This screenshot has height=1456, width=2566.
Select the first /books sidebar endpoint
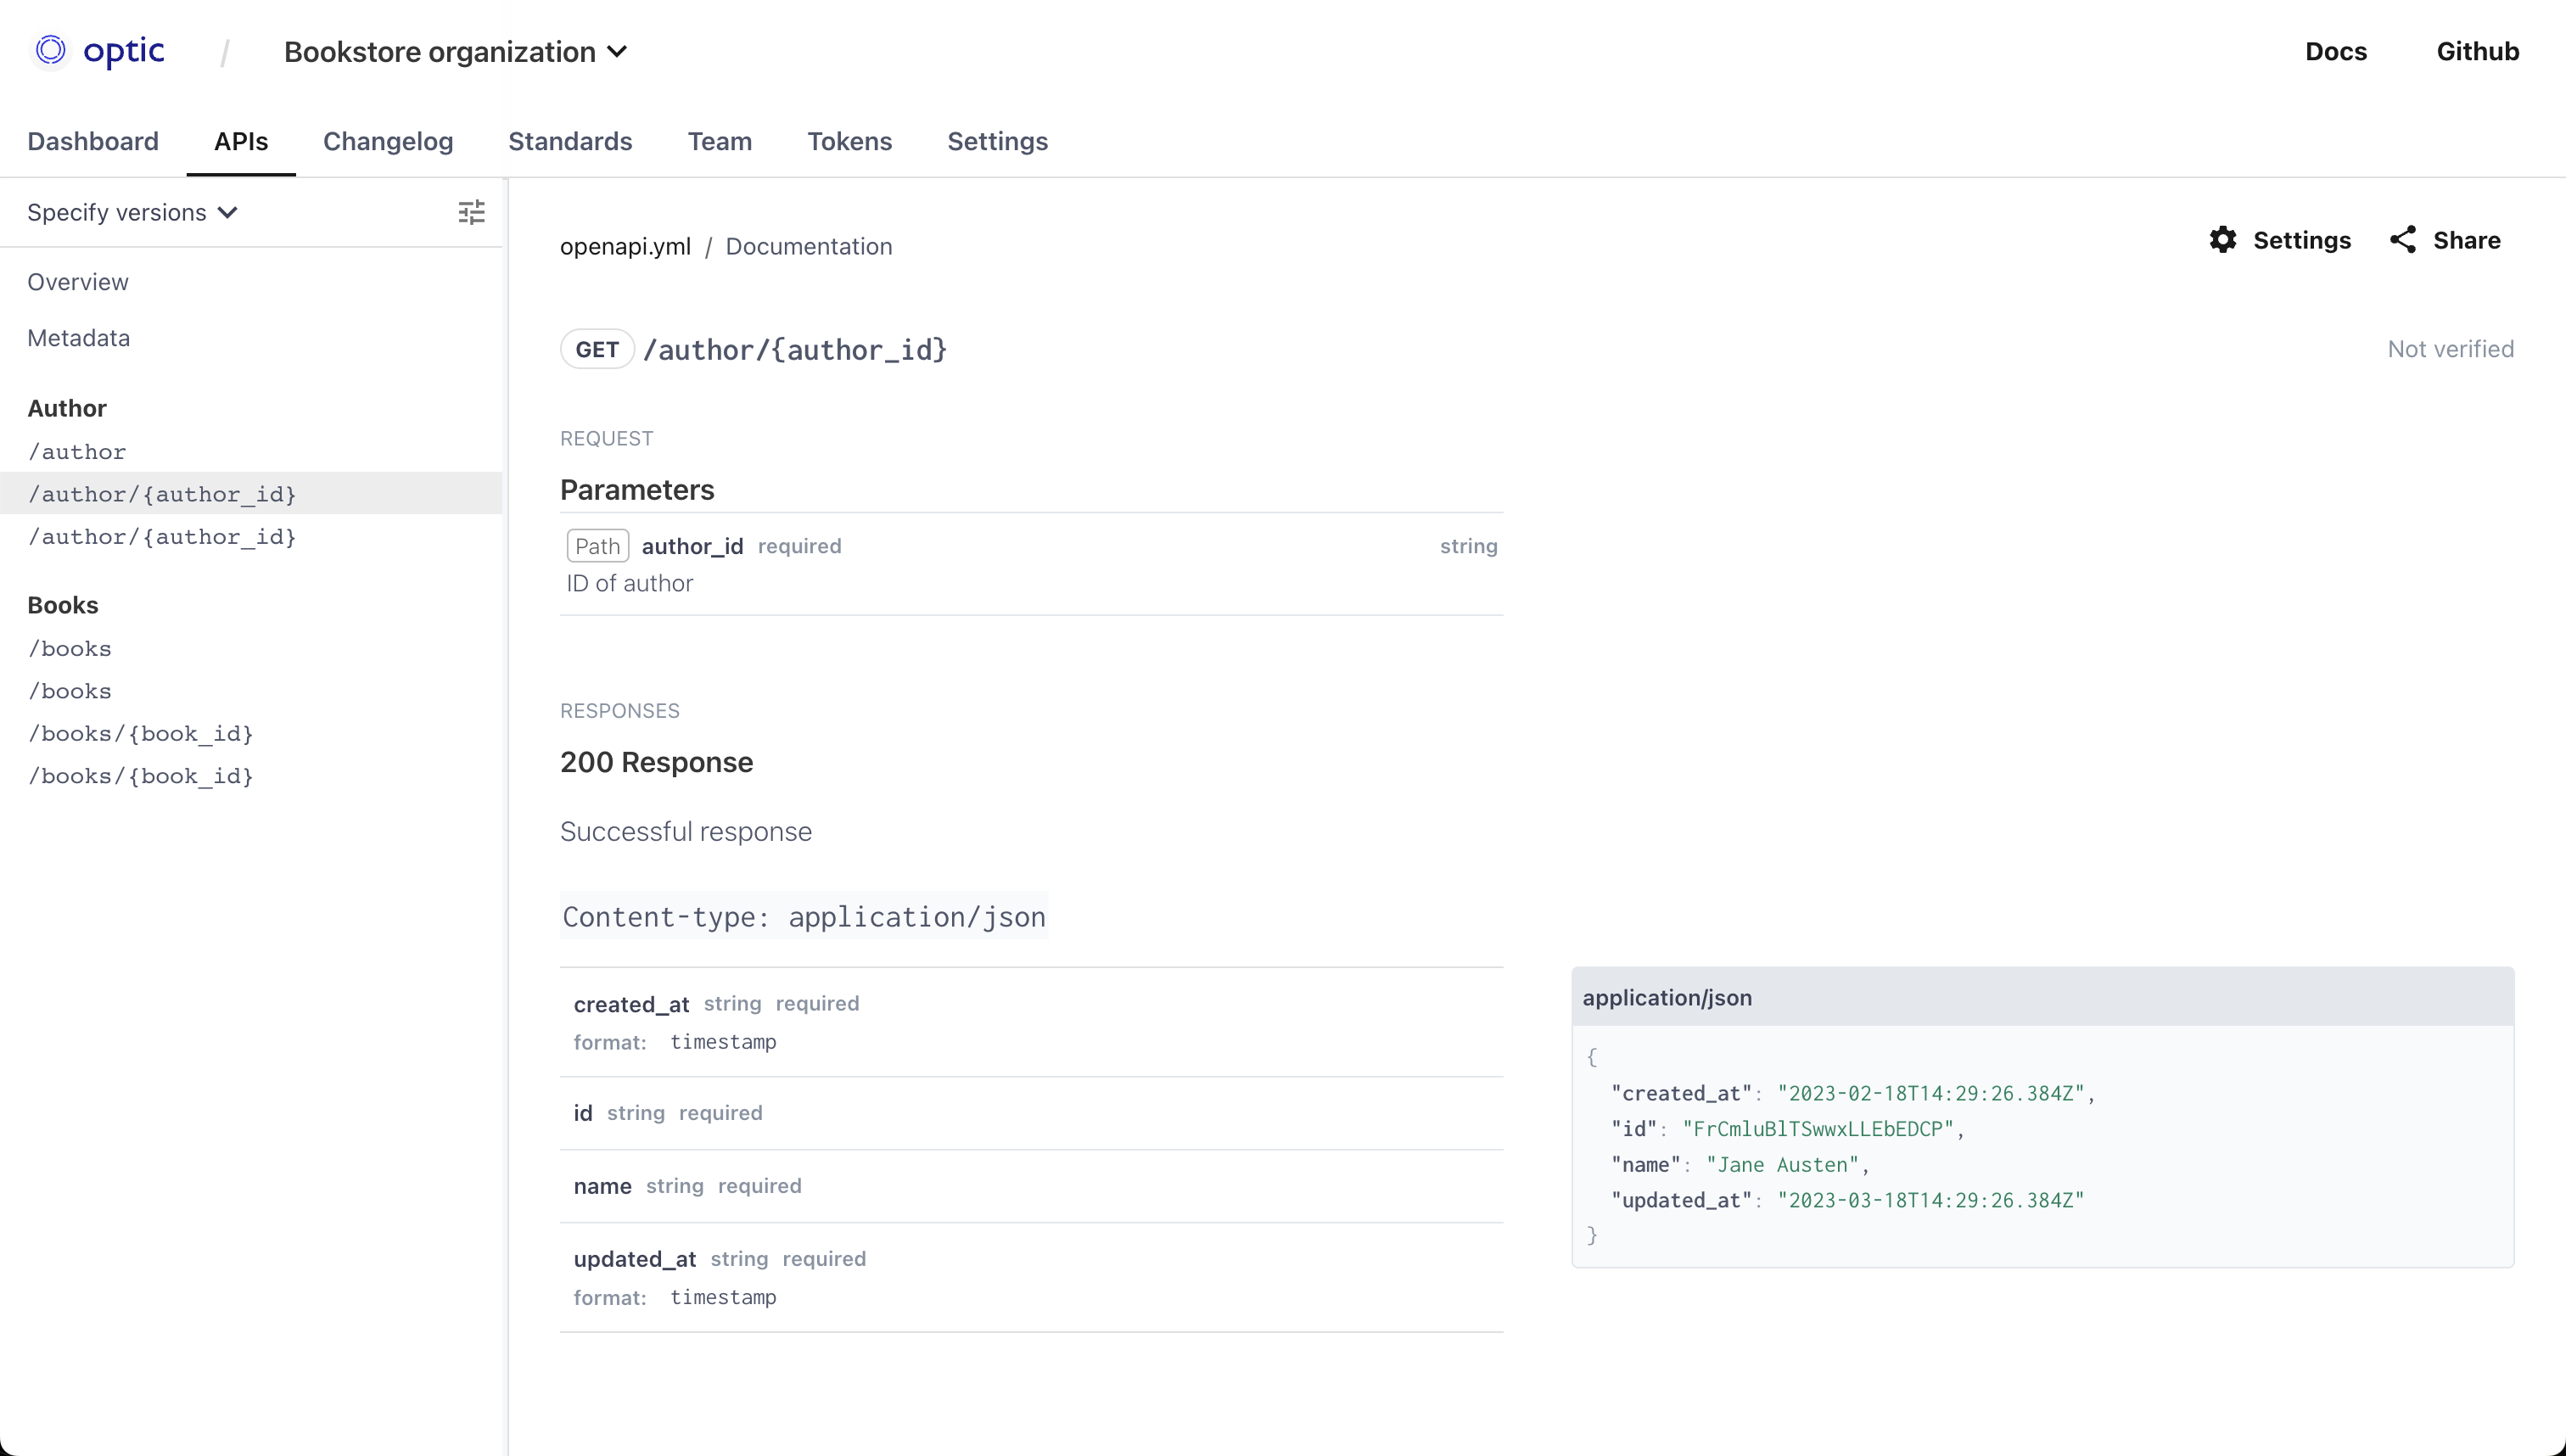(70, 649)
